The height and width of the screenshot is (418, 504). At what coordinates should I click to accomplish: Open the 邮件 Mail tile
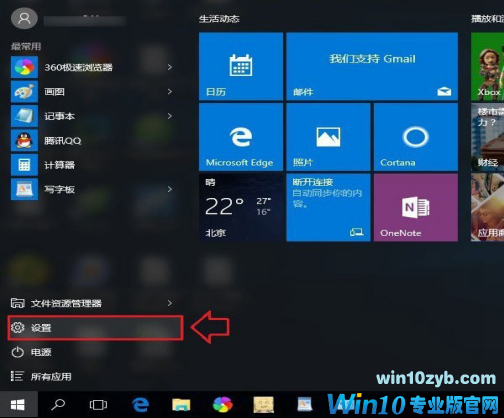click(x=372, y=66)
